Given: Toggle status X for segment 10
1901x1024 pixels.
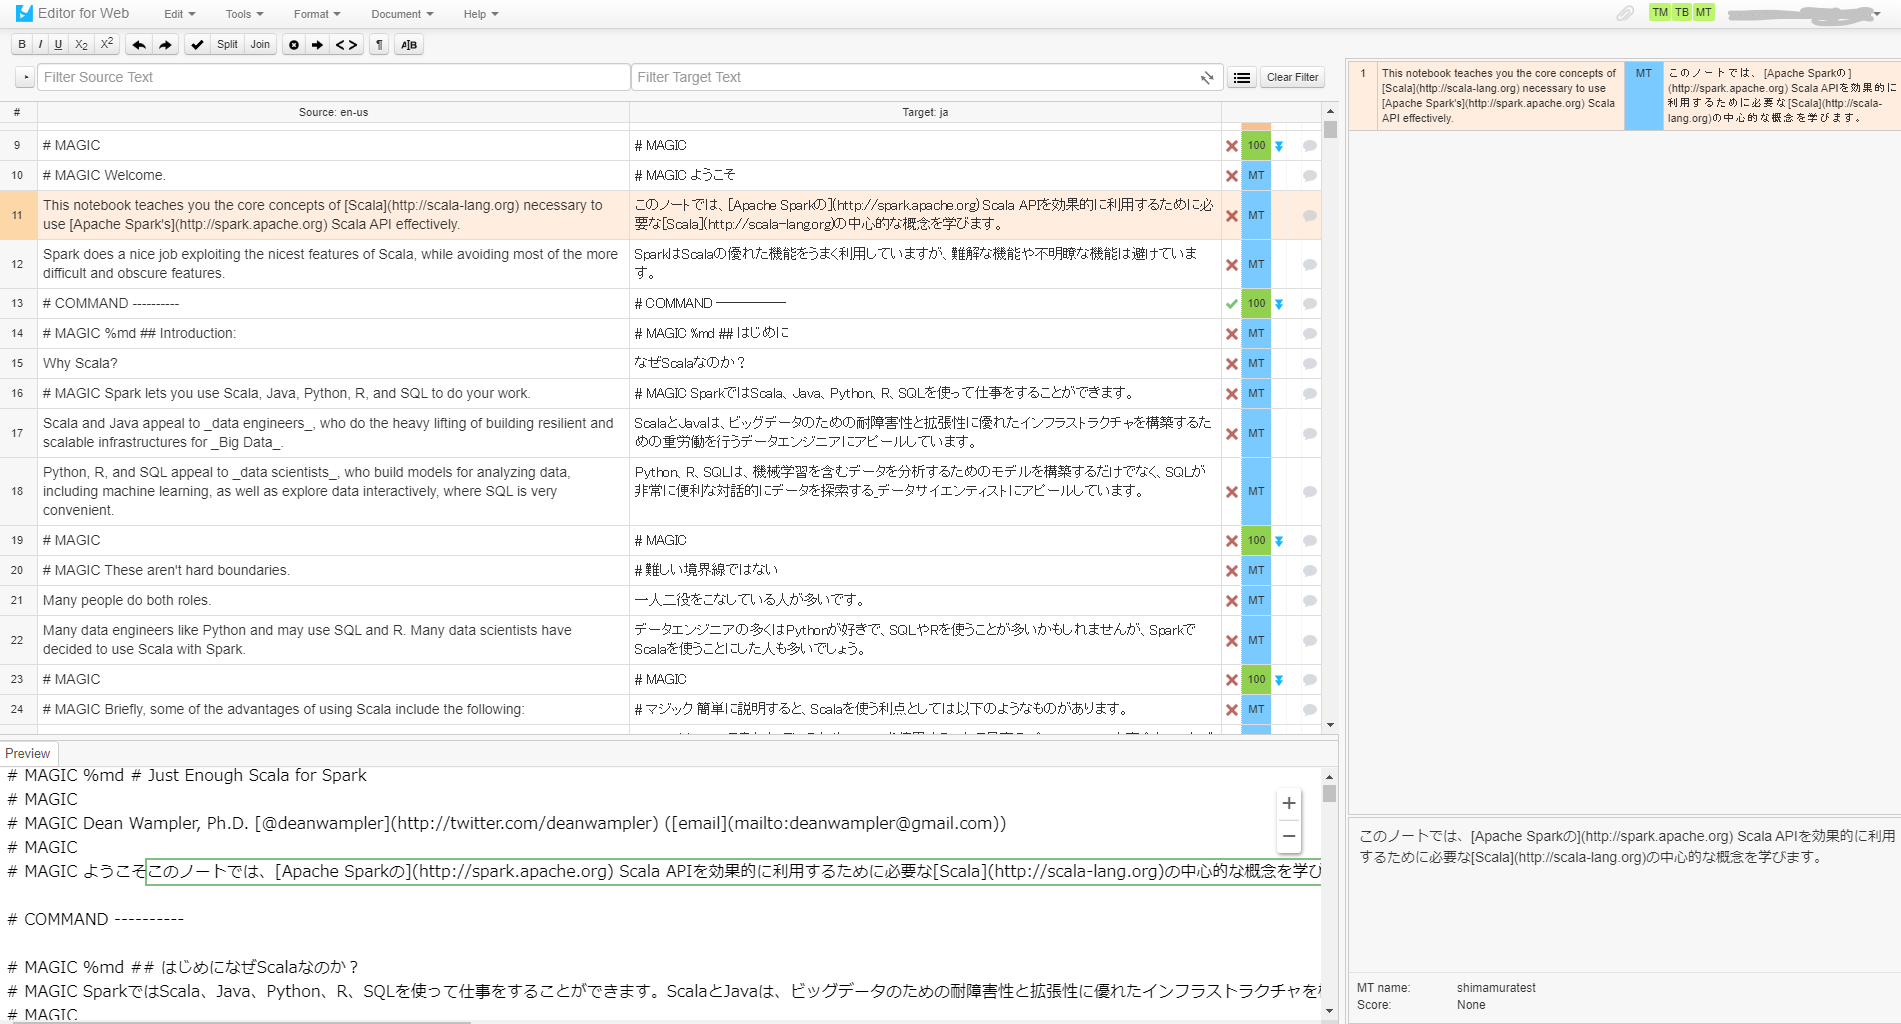Looking at the screenshot, I should click(1232, 176).
